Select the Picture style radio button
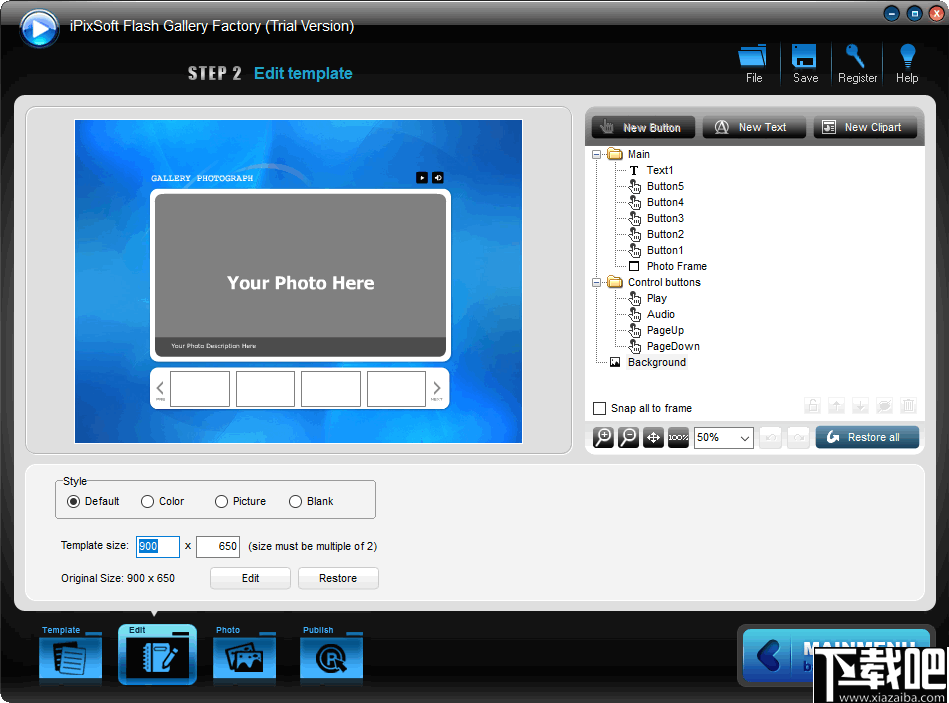The width and height of the screenshot is (949, 703). 222,502
